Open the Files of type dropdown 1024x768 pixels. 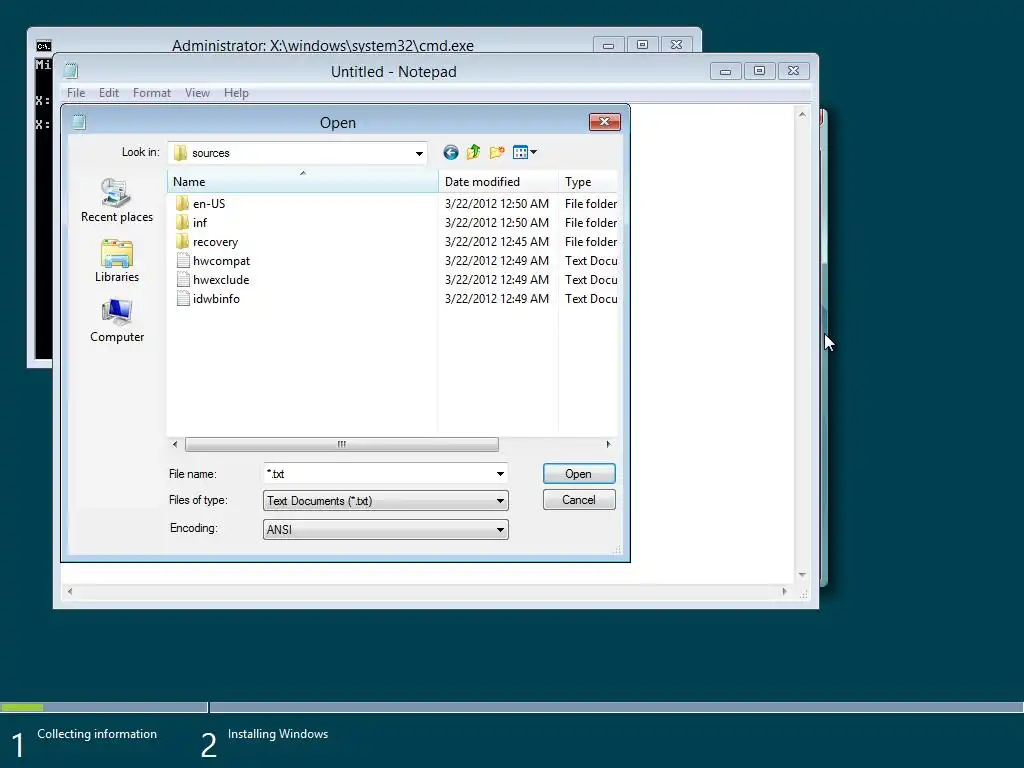(x=500, y=501)
